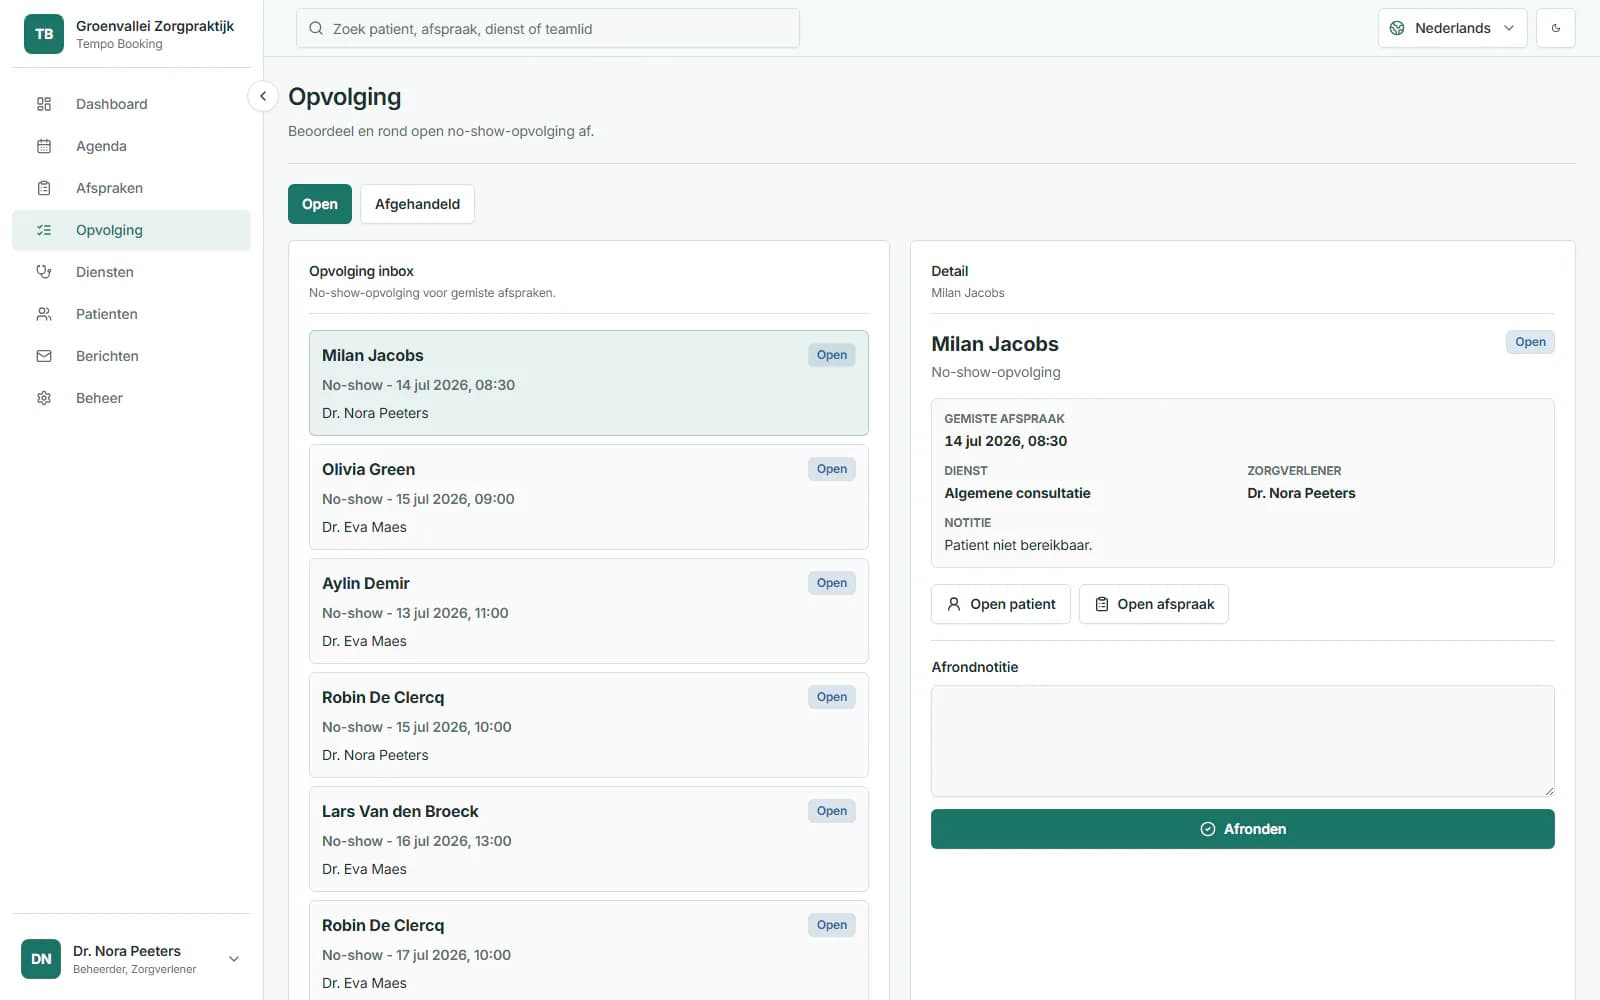Open Diensten in the sidebar
The image size is (1600, 1000).
pyautogui.click(x=131, y=272)
